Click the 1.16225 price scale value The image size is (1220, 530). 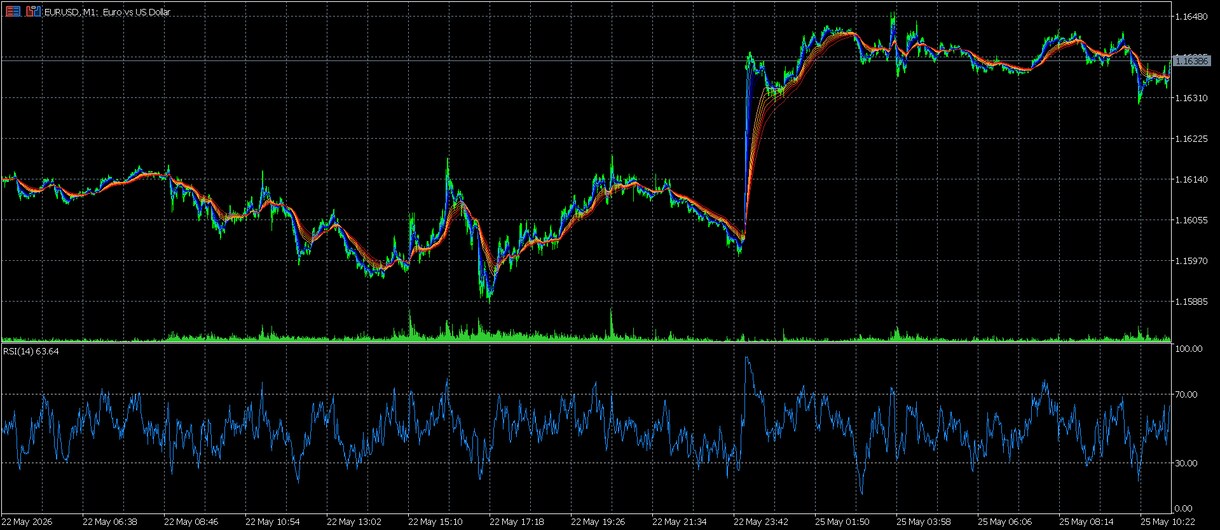1192,139
